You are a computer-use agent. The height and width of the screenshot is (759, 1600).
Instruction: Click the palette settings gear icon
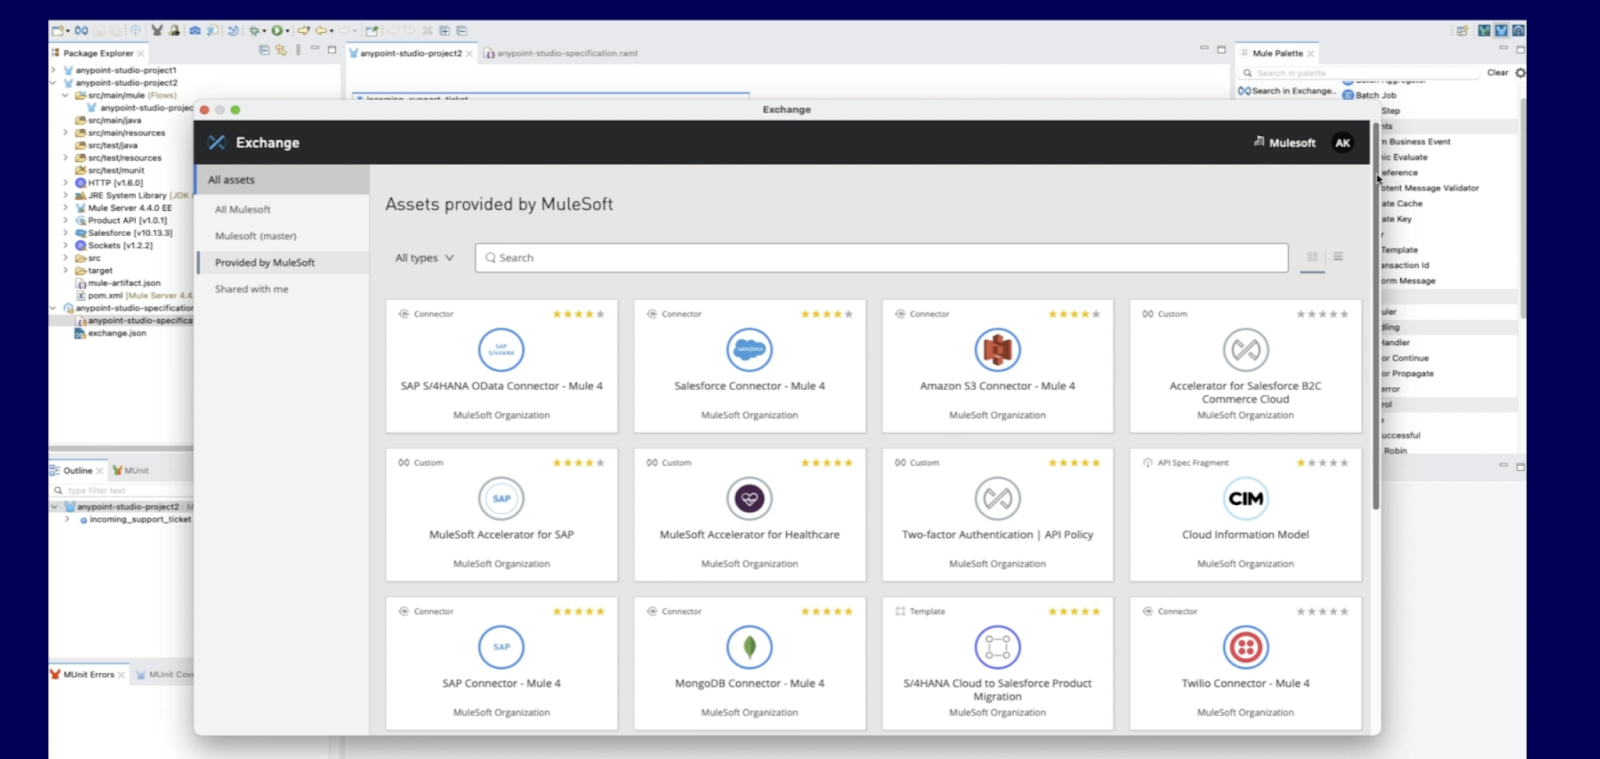(x=1521, y=73)
